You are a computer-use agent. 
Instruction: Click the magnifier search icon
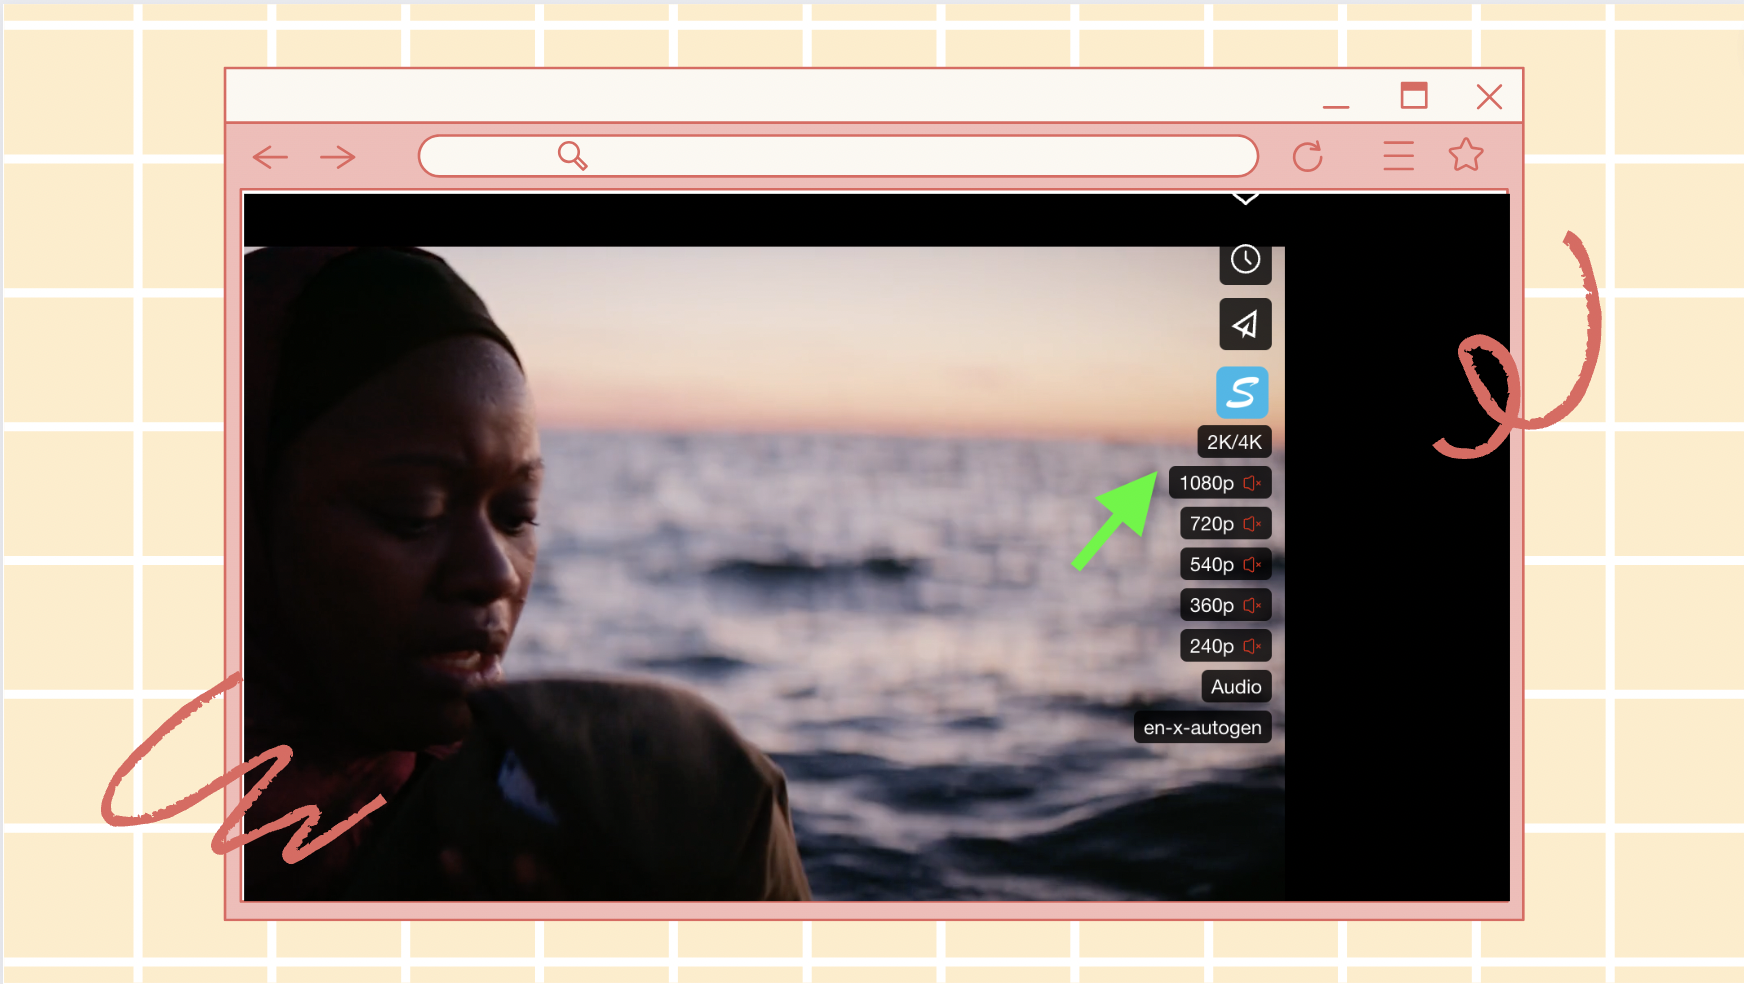coord(572,156)
